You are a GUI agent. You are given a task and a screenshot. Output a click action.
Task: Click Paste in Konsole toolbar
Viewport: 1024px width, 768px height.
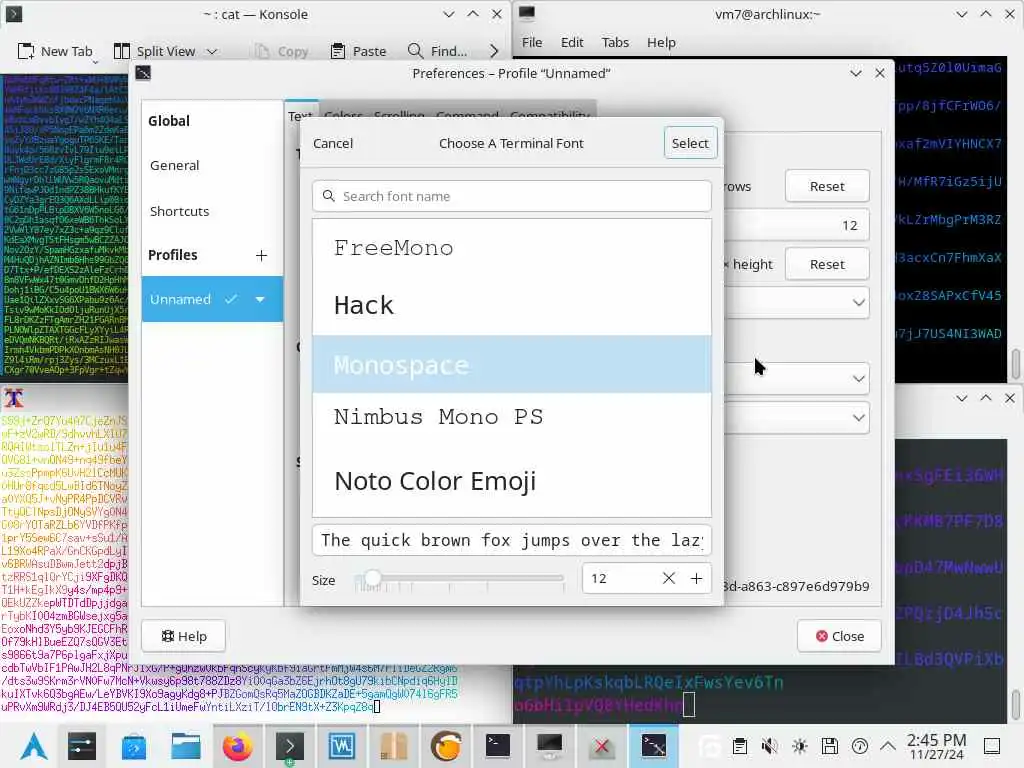(x=359, y=51)
